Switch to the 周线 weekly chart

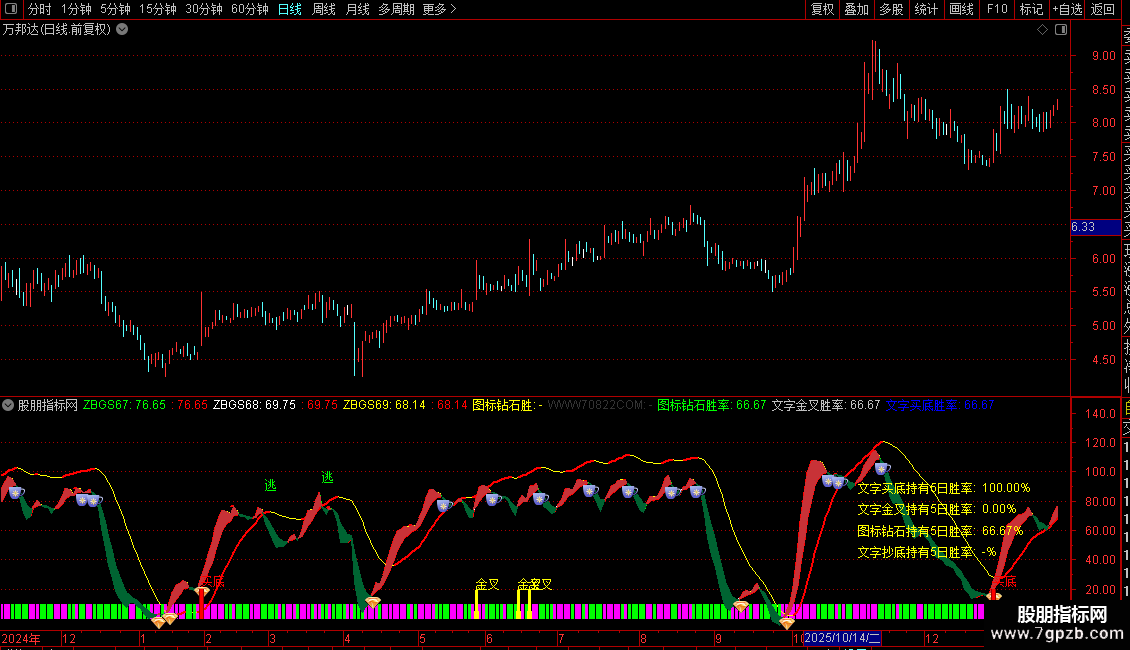[324, 9]
